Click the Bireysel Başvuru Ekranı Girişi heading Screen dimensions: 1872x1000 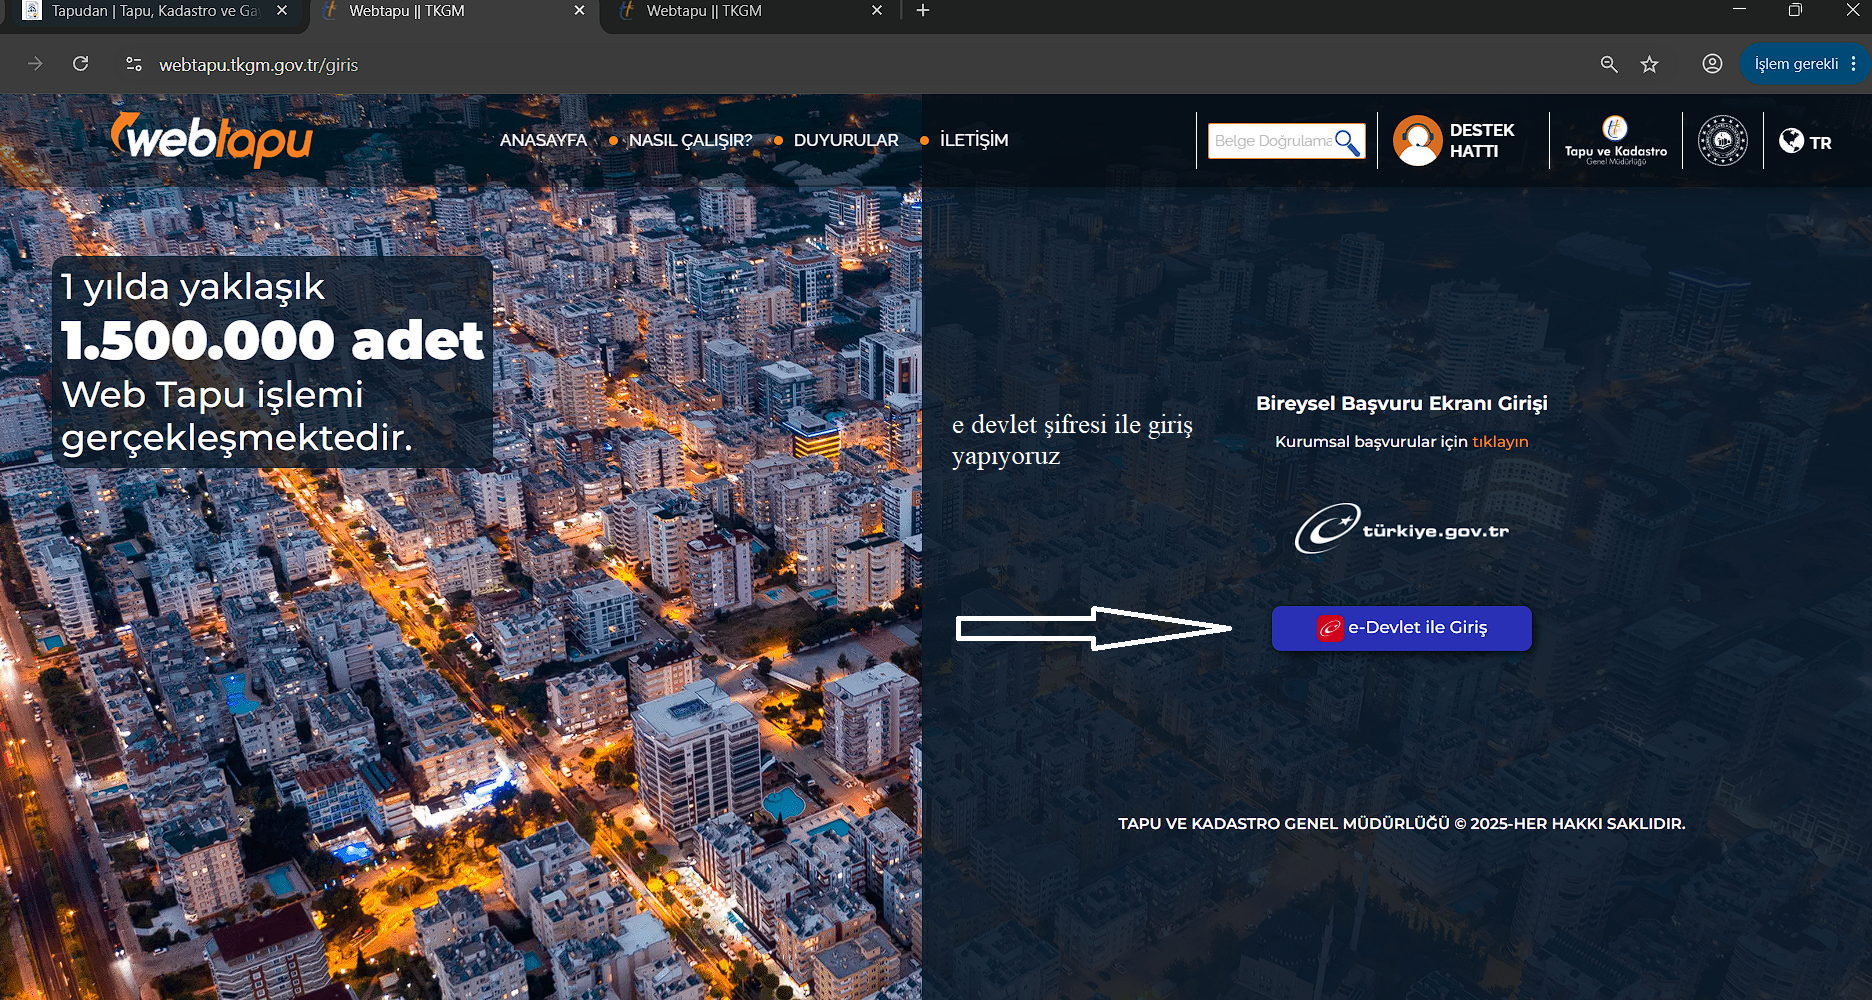(1402, 403)
